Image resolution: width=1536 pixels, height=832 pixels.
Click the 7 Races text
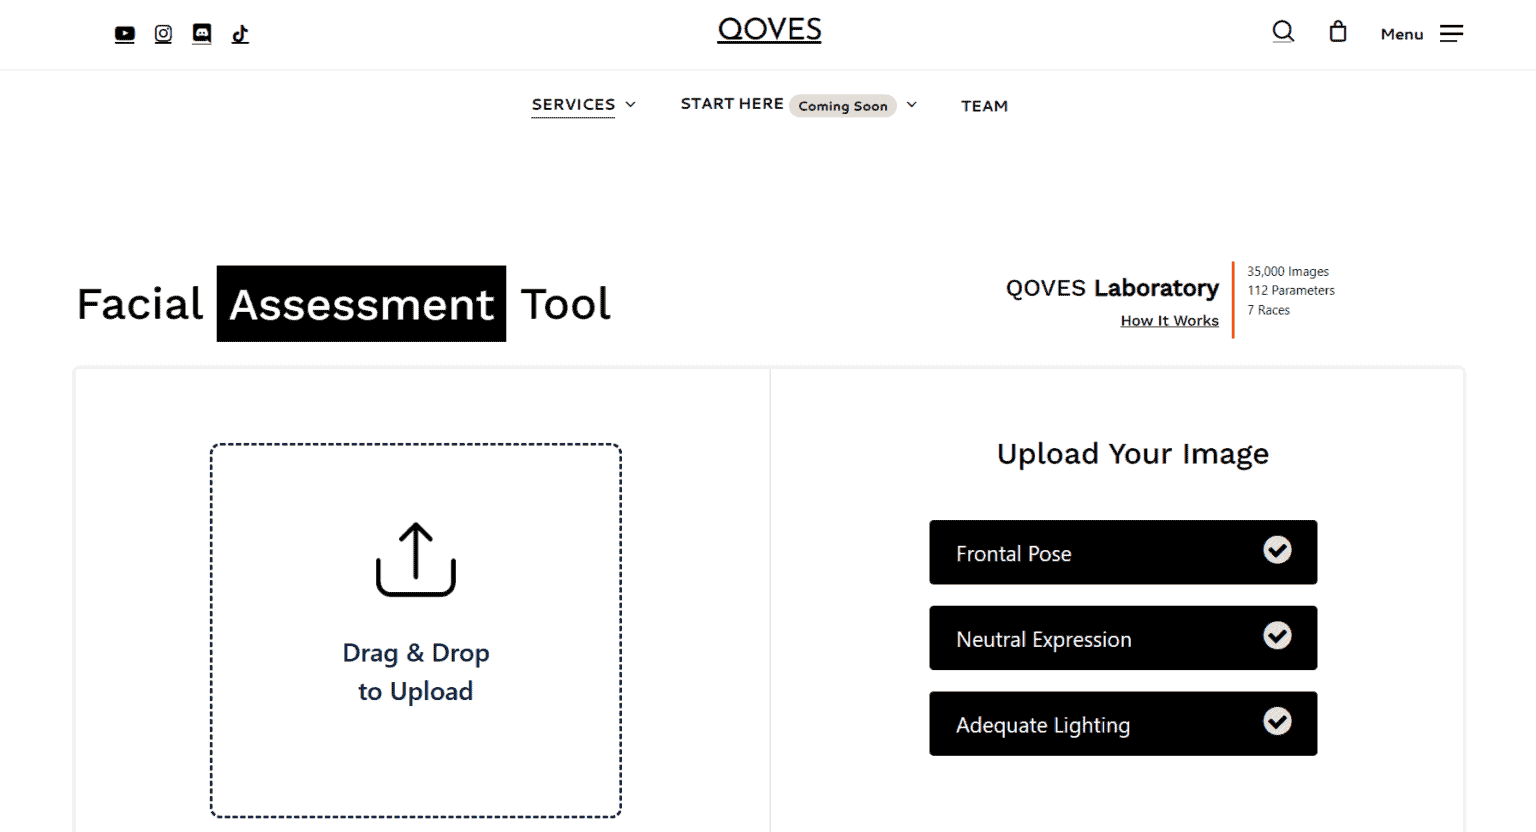(1268, 311)
